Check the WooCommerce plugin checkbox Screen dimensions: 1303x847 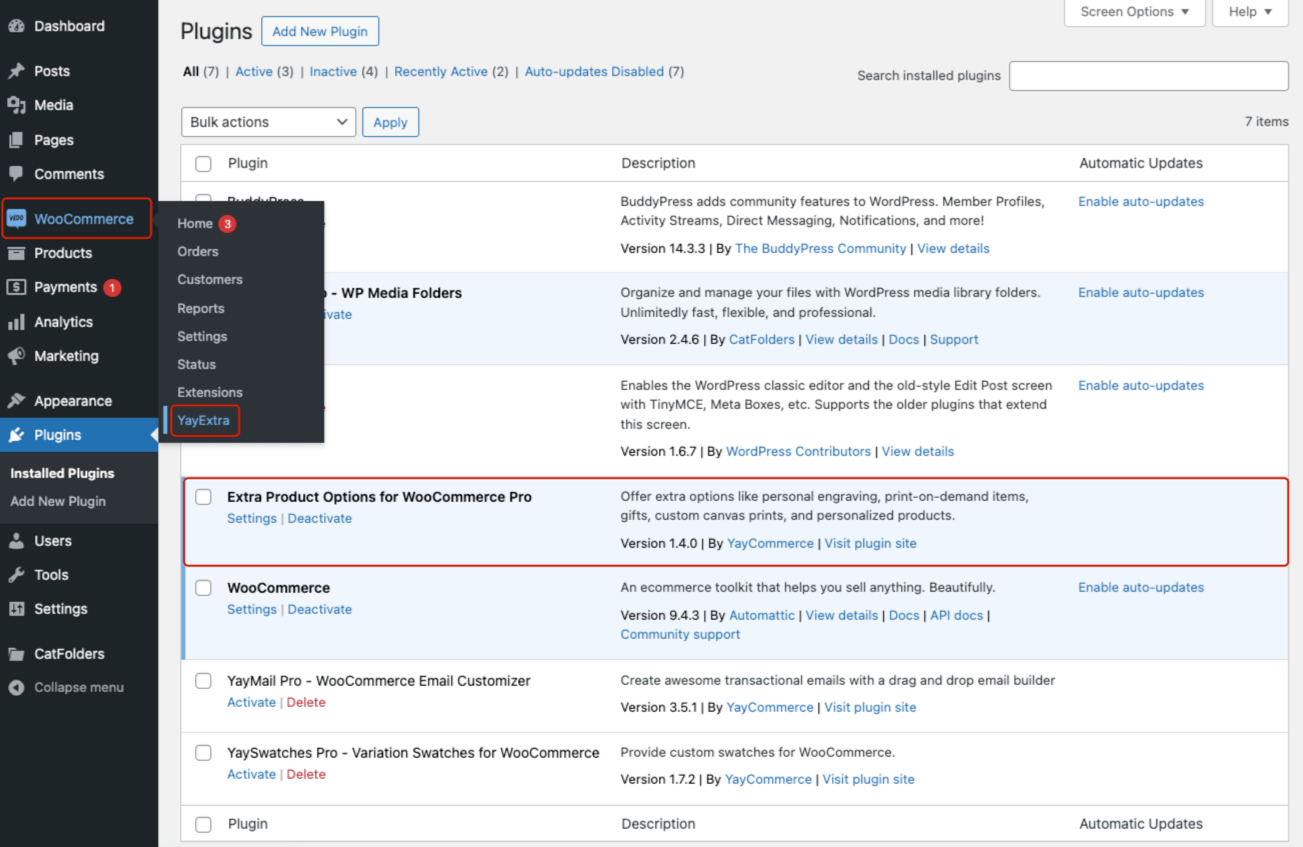tap(203, 588)
